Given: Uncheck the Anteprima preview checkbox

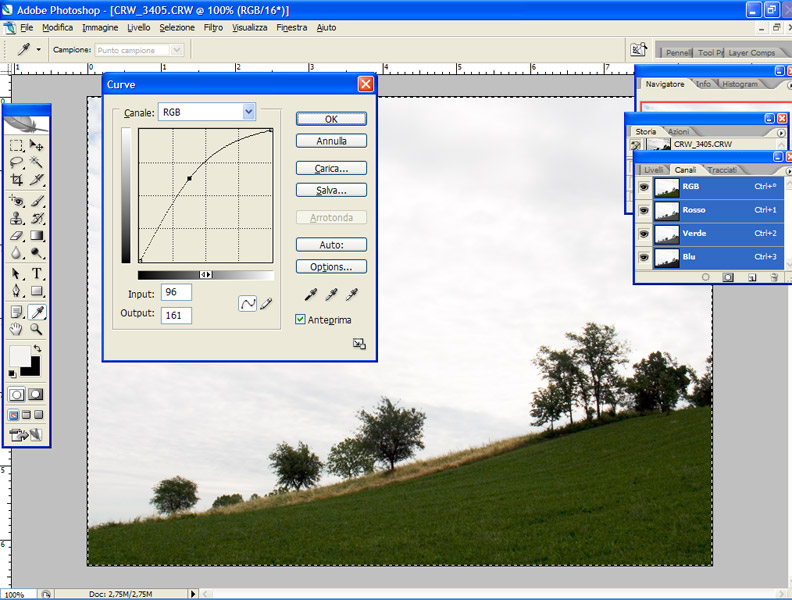Looking at the screenshot, I should 300,319.
